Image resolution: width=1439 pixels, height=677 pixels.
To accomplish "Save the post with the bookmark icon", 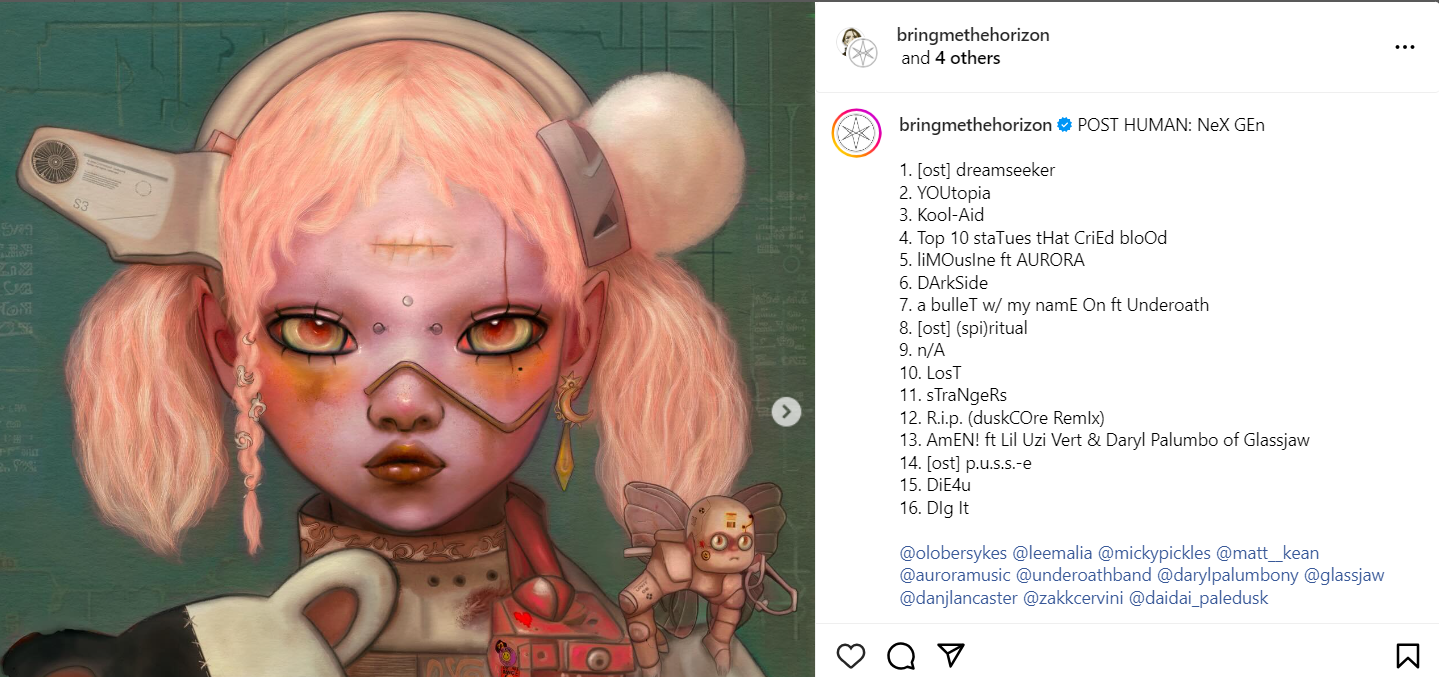I will click(1407, 655).
